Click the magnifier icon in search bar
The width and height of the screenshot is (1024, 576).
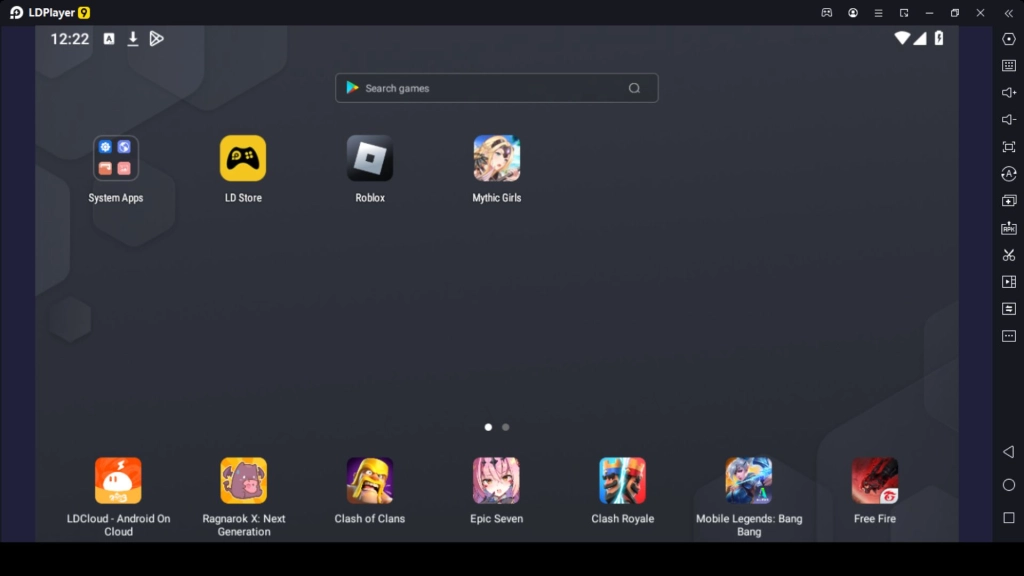(x=634, y=88)
